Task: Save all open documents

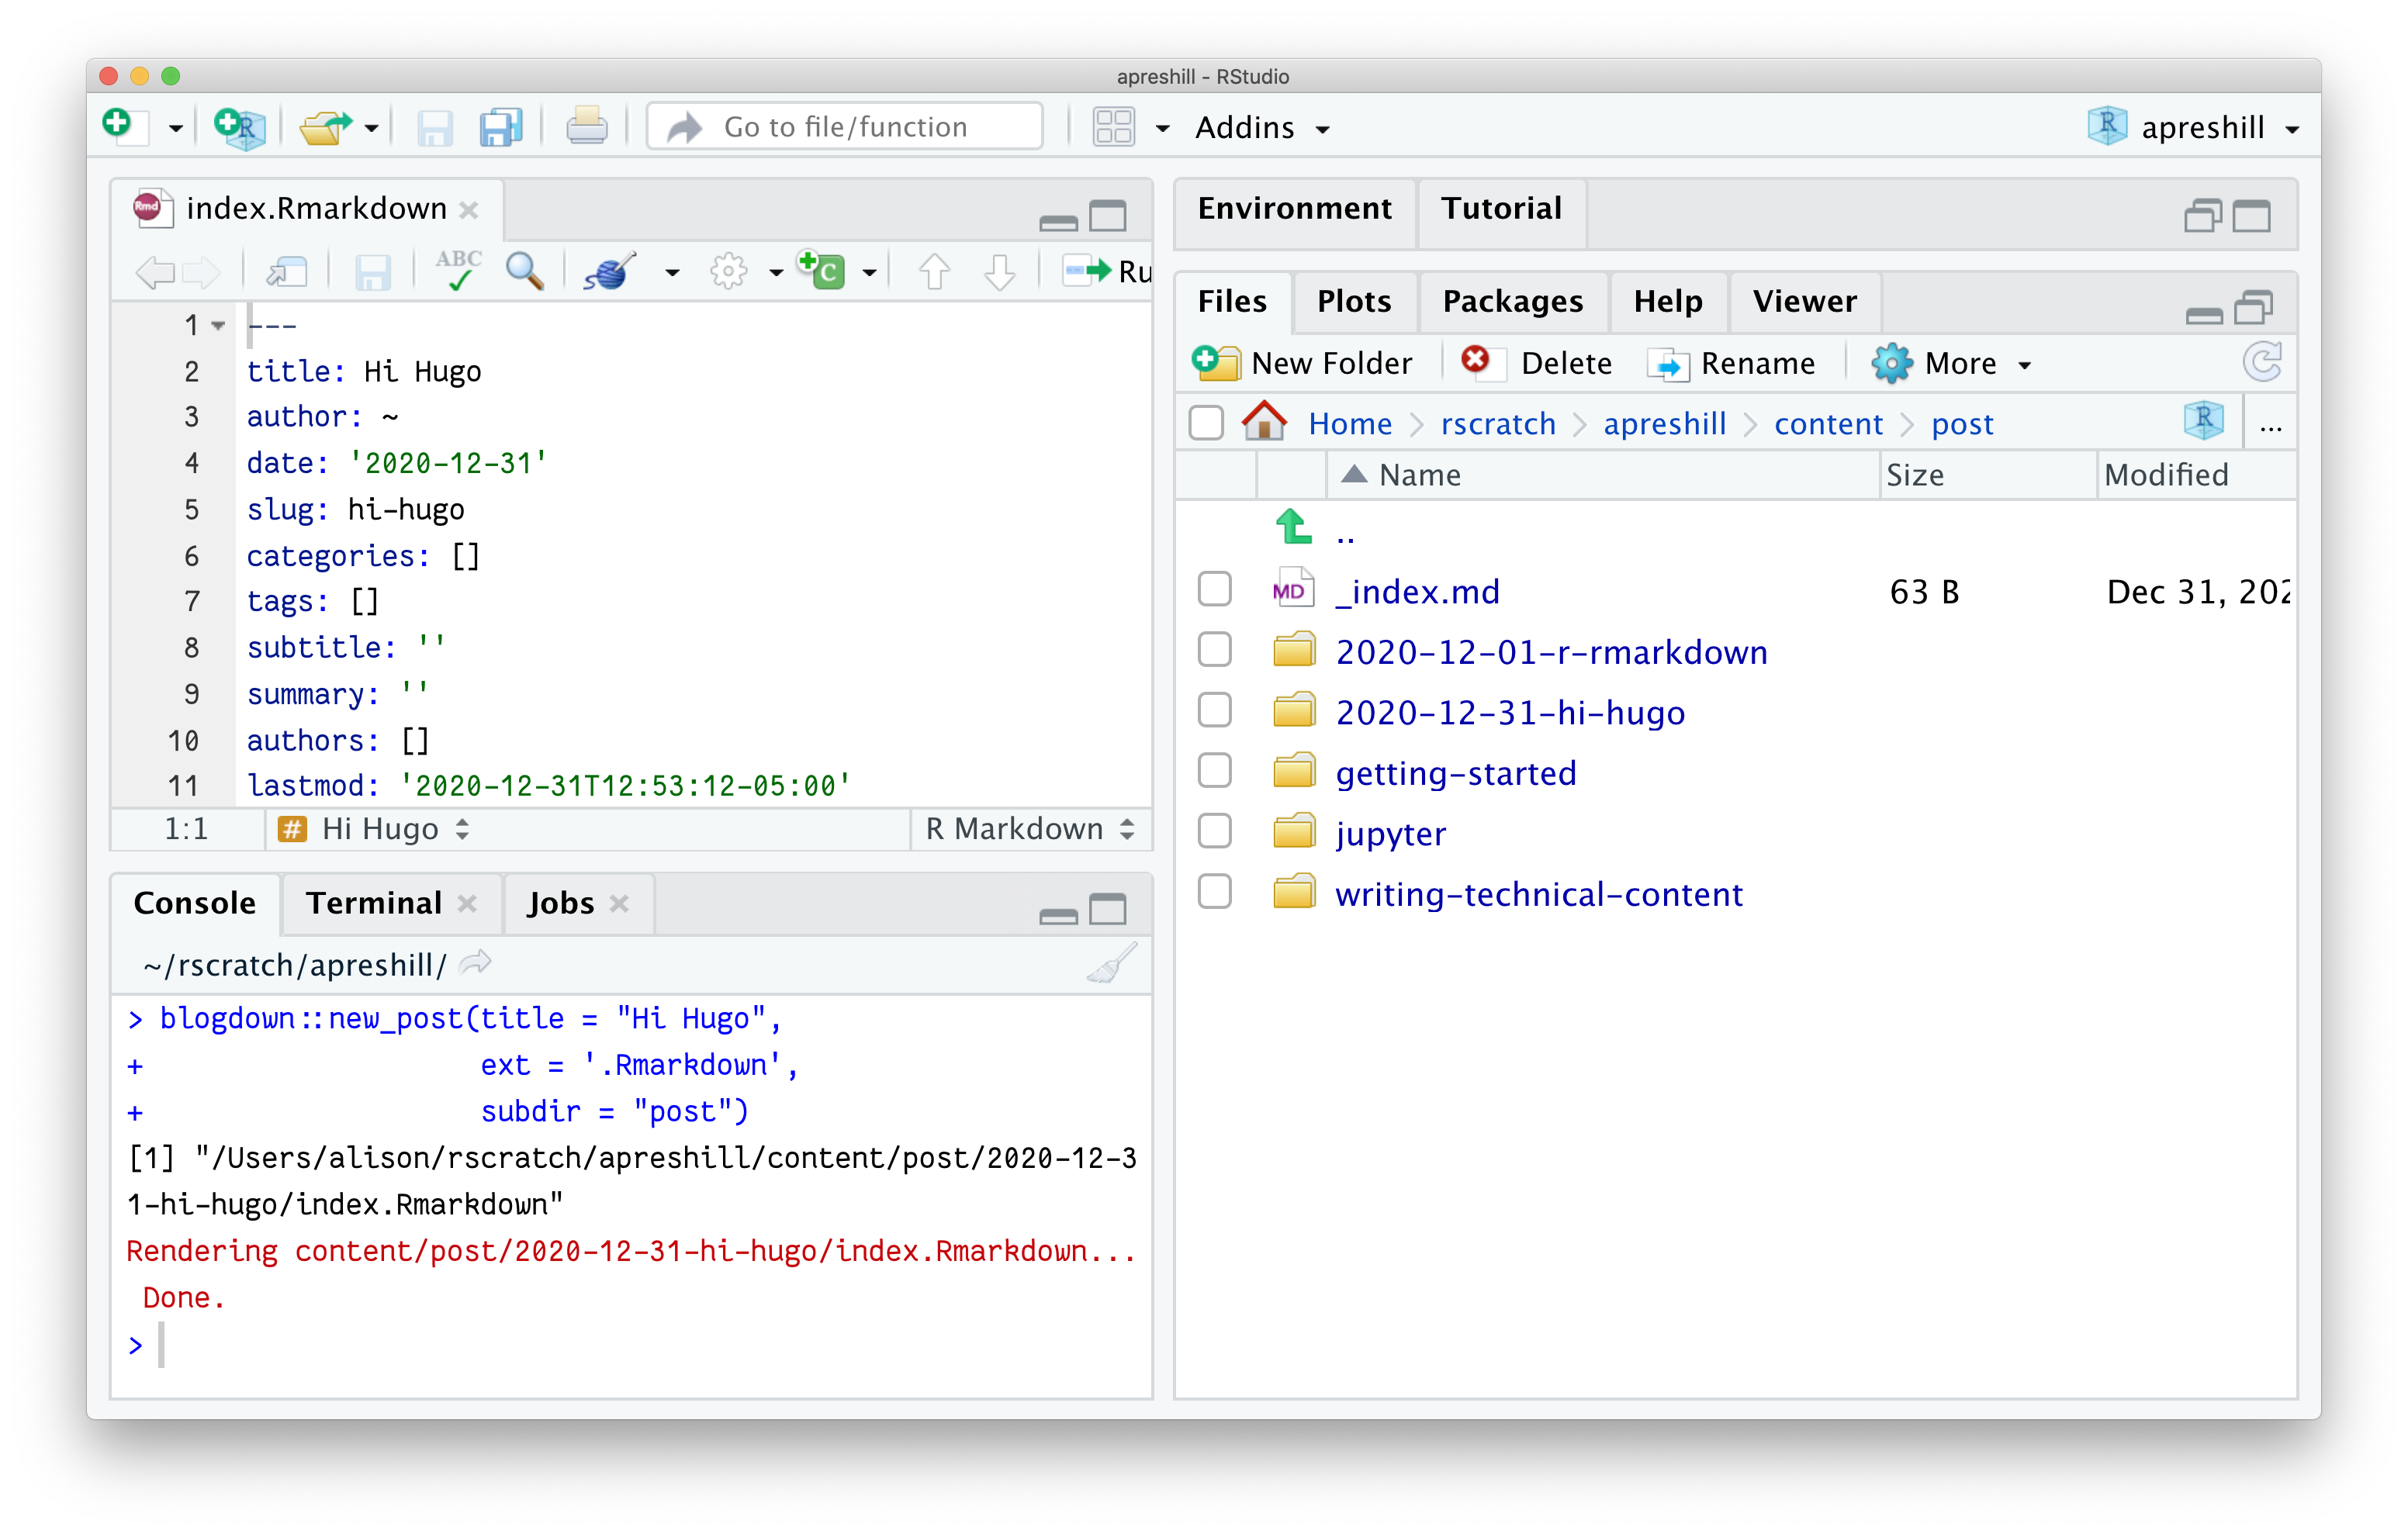Action: click(x=501, y=127)
